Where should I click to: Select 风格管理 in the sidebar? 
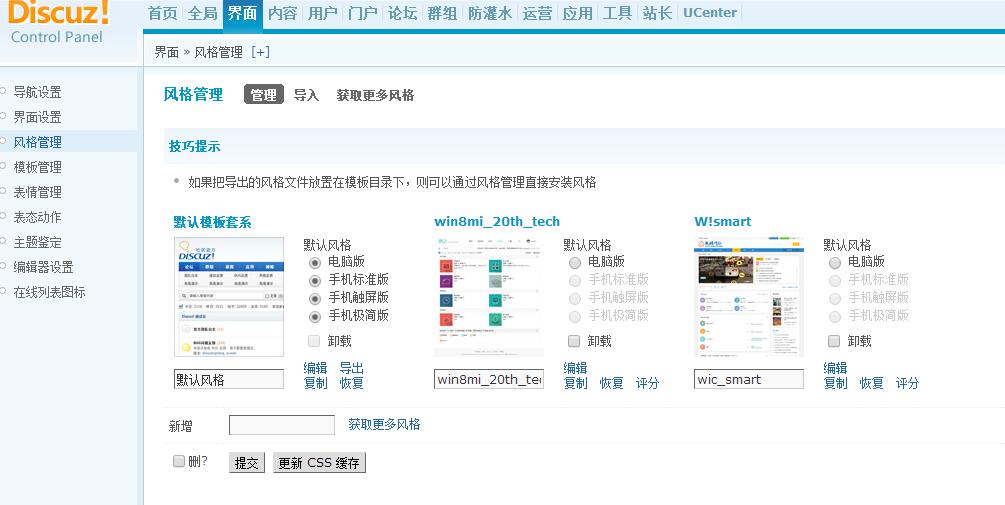tap(37, 142)
